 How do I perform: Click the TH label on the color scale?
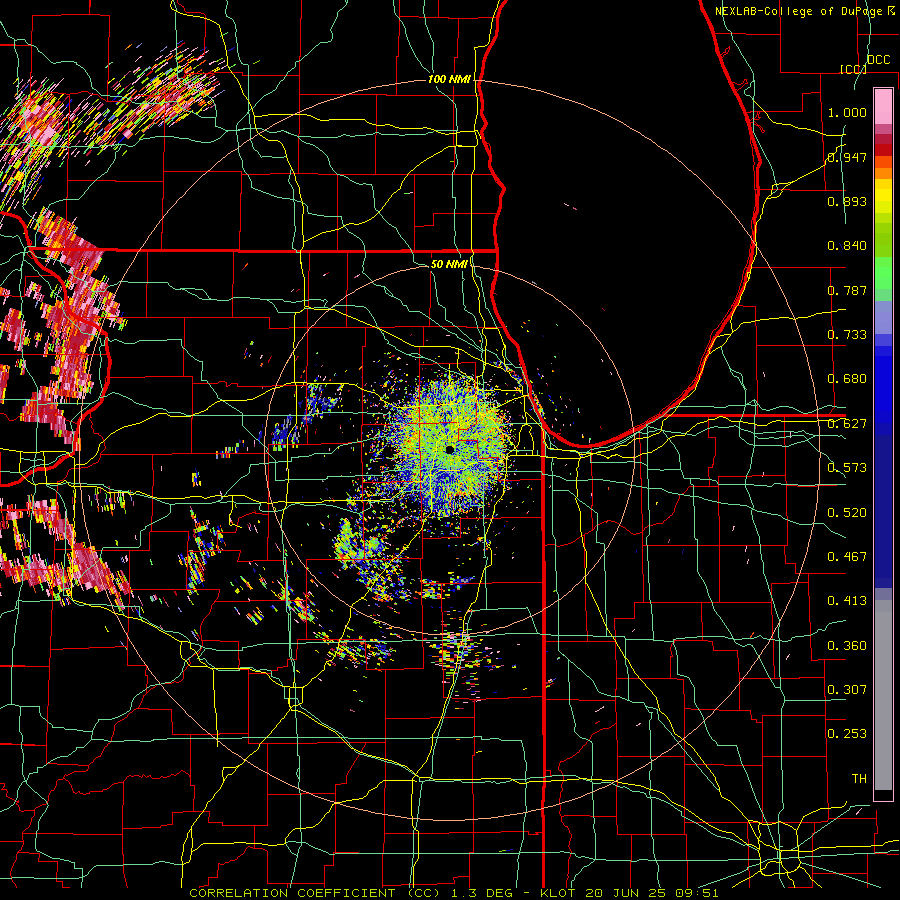(859, 779)
